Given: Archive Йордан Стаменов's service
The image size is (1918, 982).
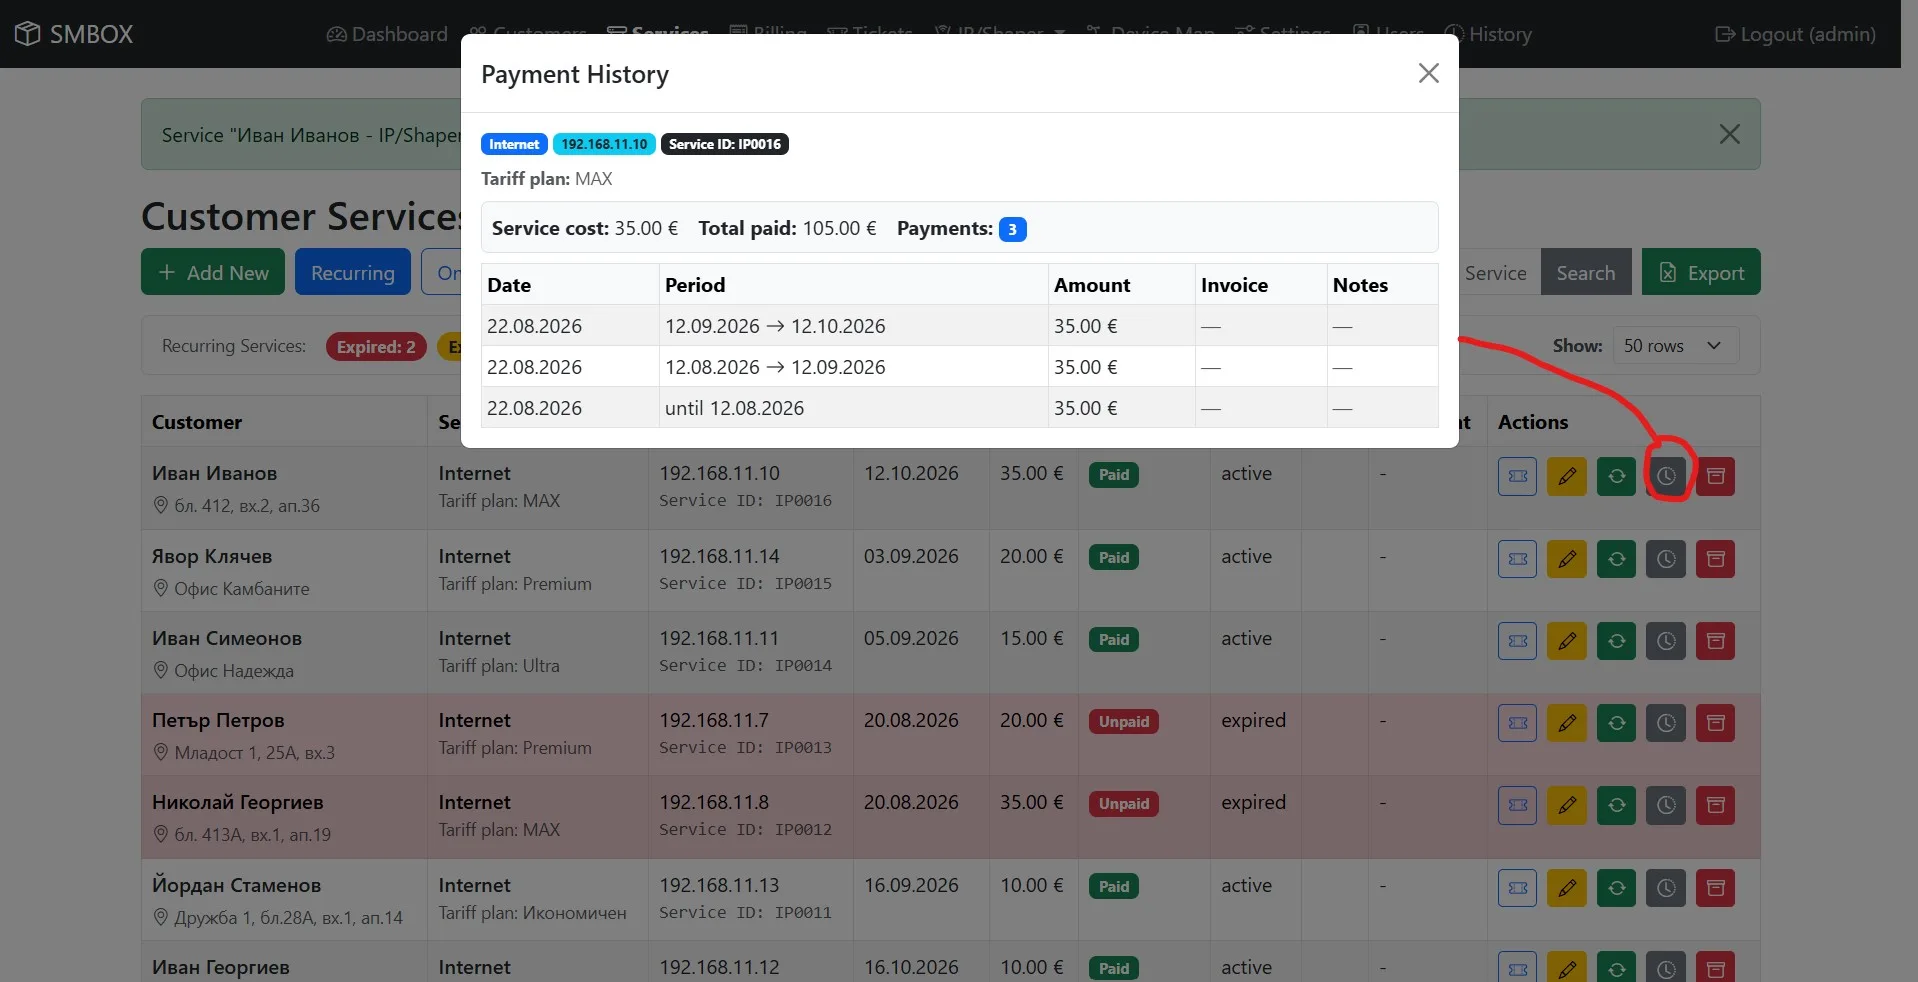Looking at the screenshot, I should click(1715, 888).
